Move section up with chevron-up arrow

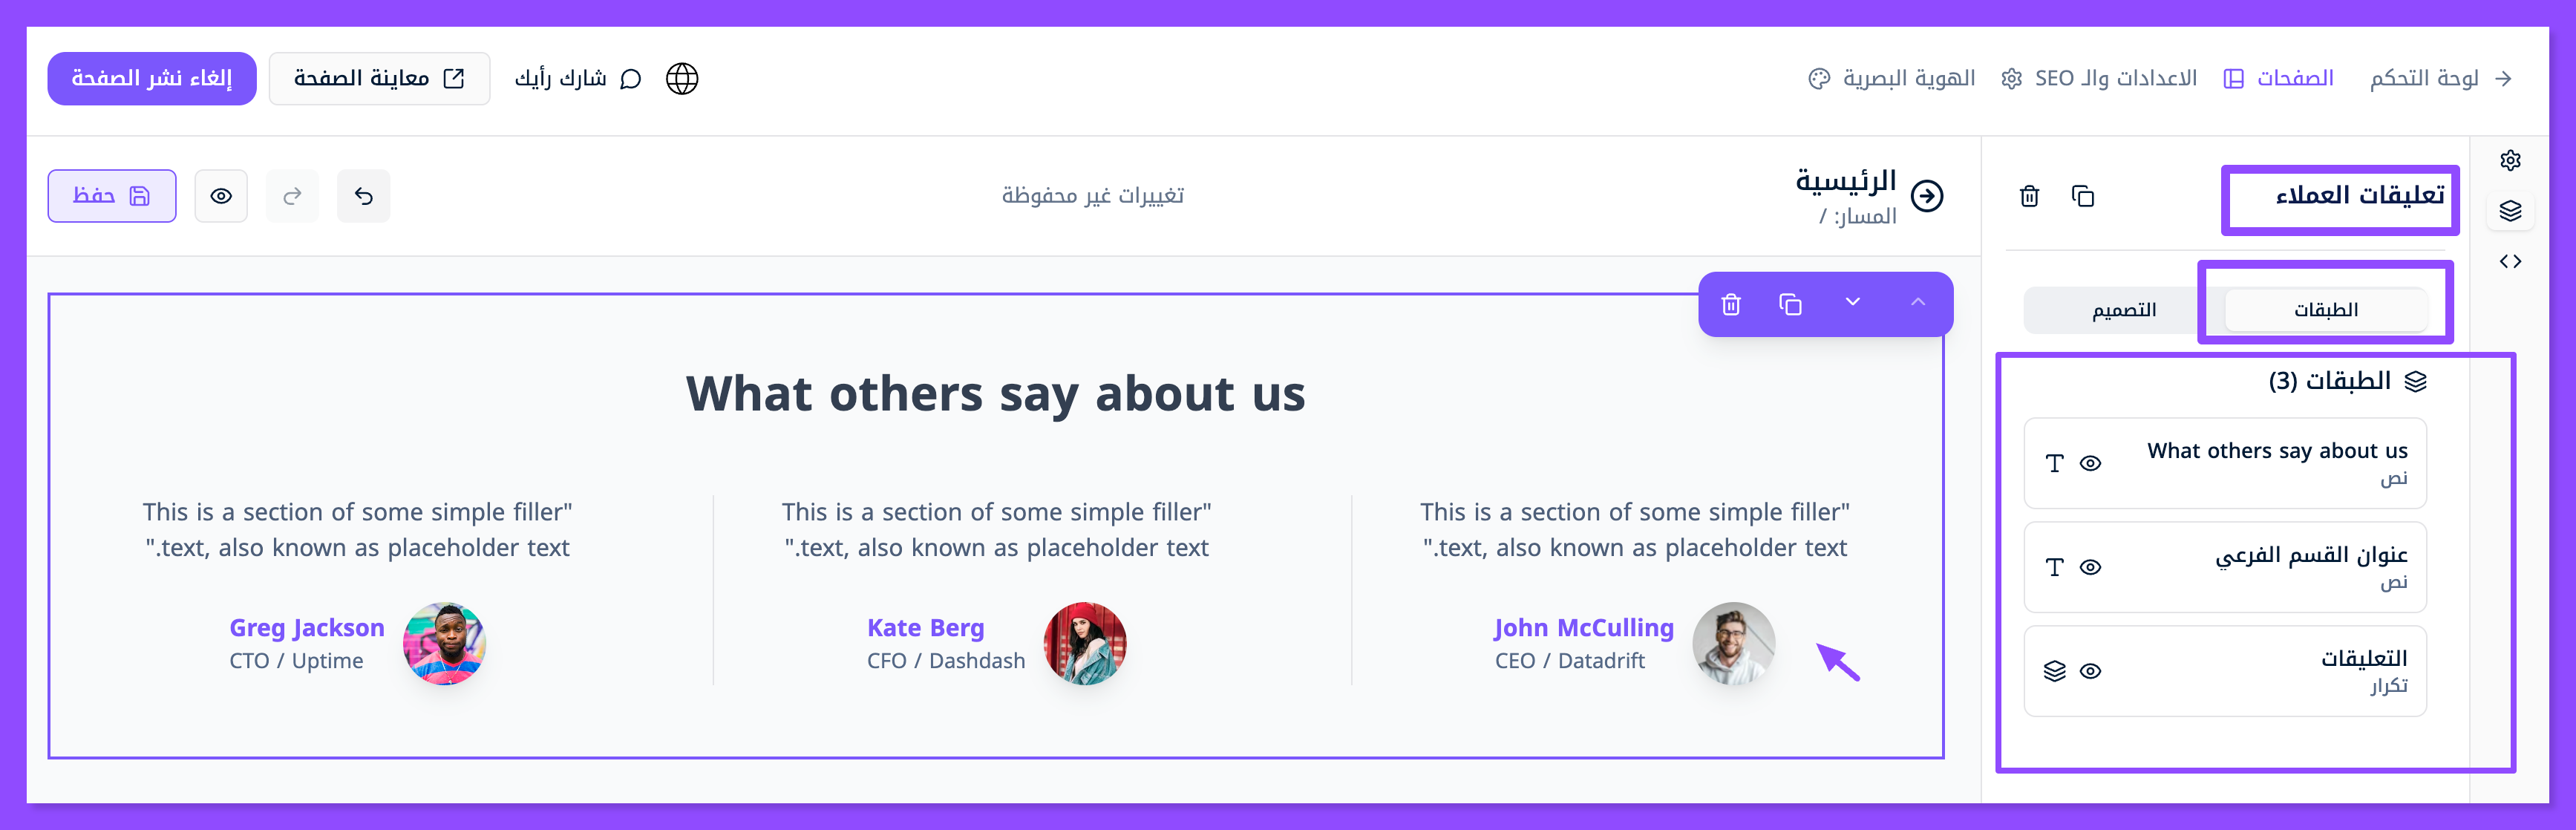1917,302
